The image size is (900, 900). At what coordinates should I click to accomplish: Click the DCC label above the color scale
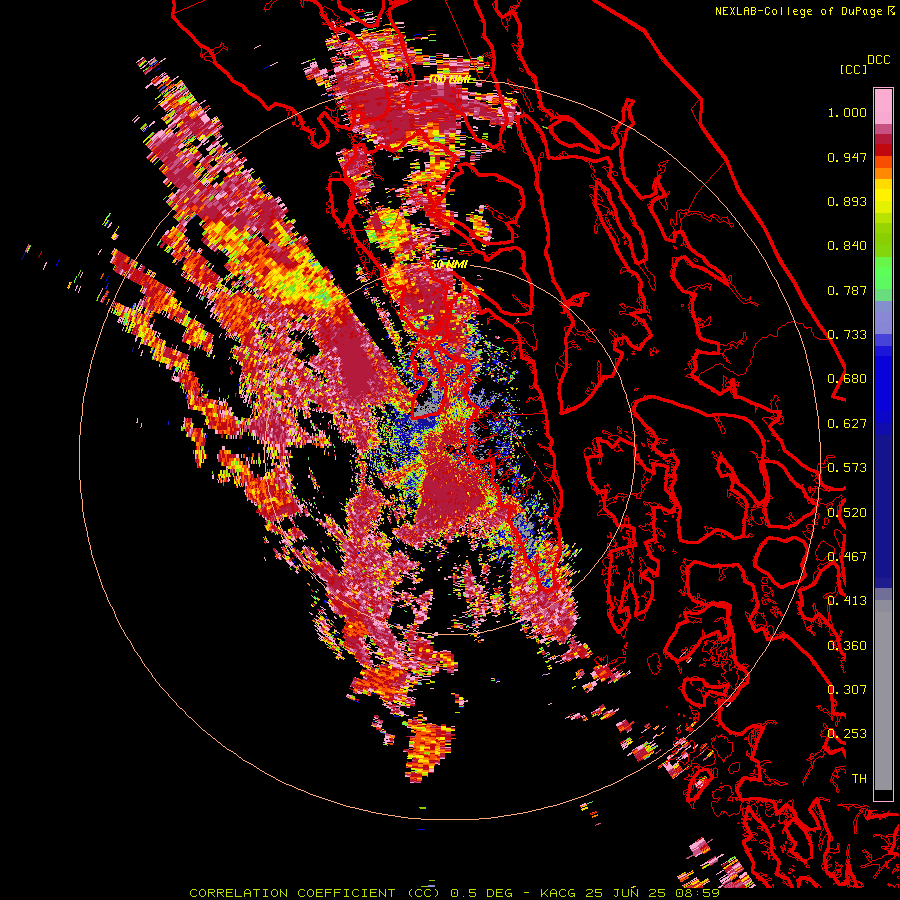878,60
